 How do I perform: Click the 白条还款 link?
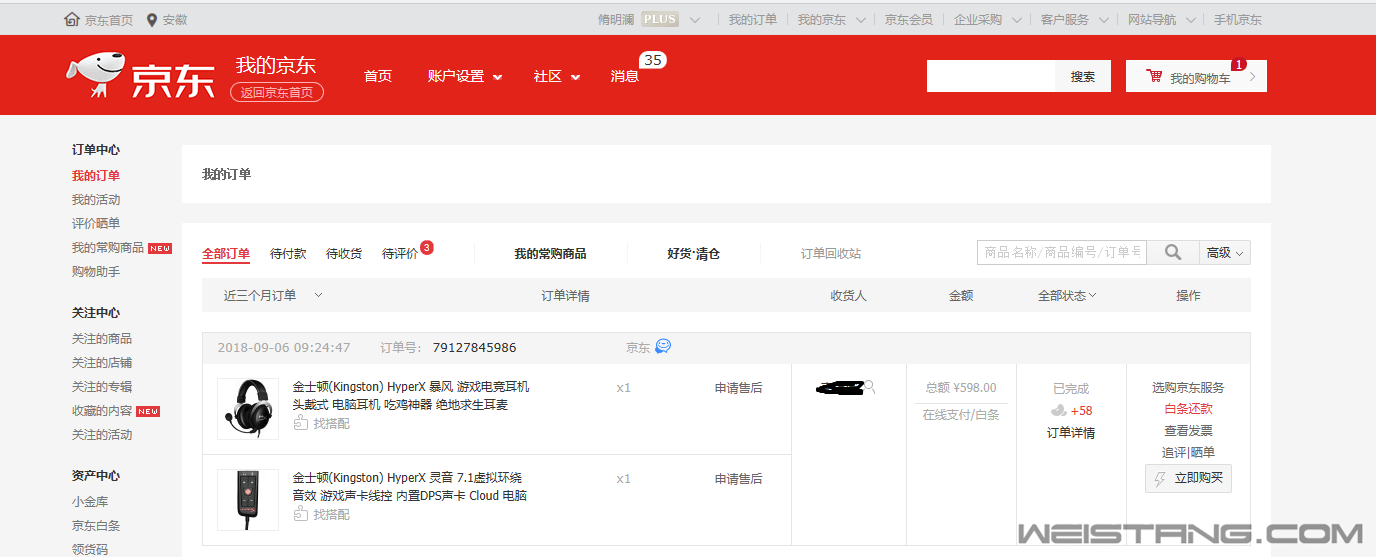(1188, 409)
